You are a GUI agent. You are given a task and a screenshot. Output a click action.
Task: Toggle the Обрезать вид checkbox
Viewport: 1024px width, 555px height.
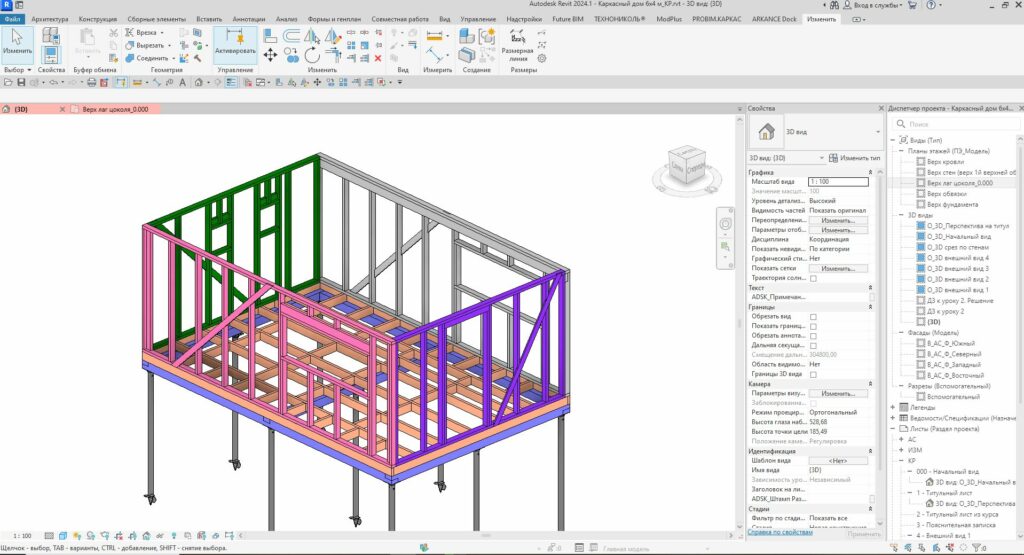(x=813, y=317)
